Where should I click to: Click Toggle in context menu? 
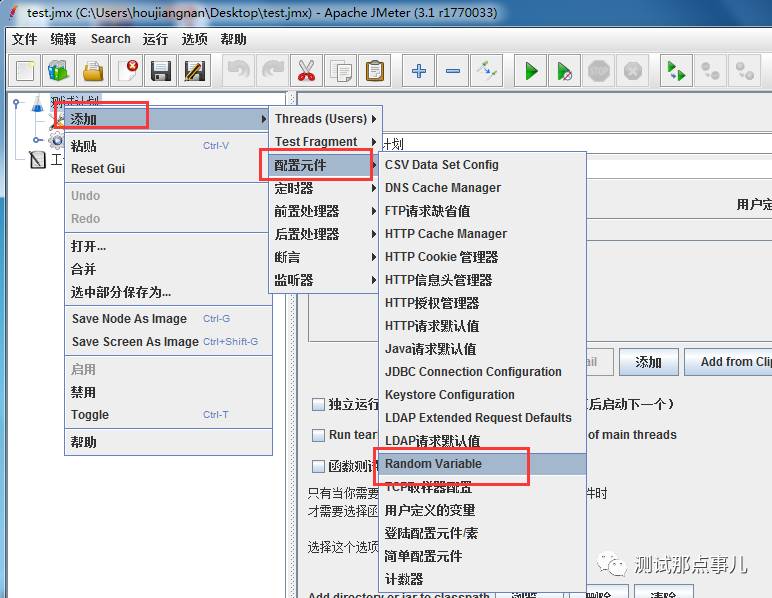click(168, 415)
